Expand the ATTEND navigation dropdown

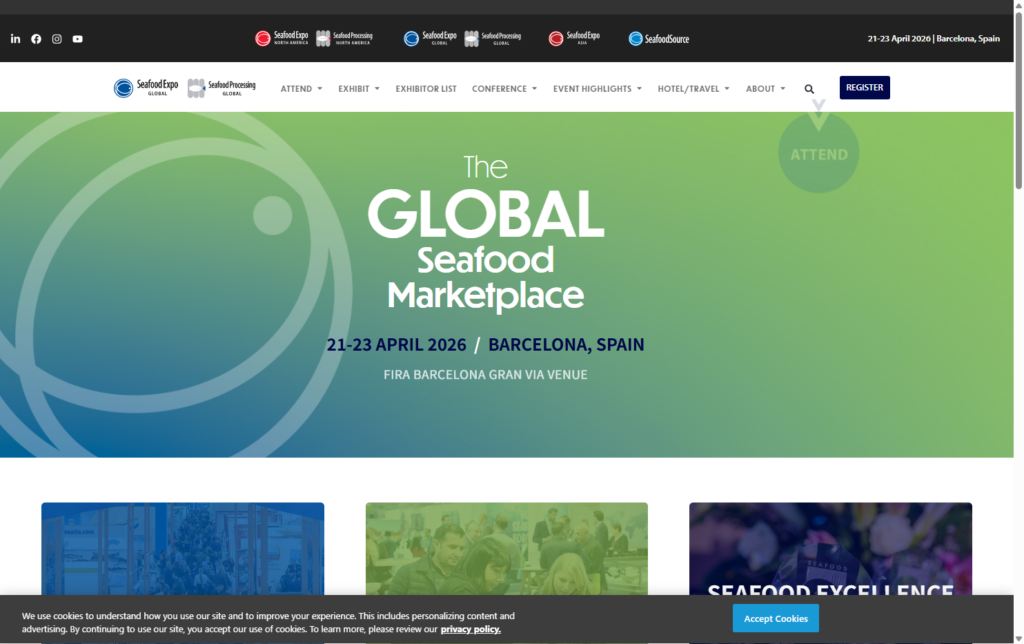(x=300, y=88)
